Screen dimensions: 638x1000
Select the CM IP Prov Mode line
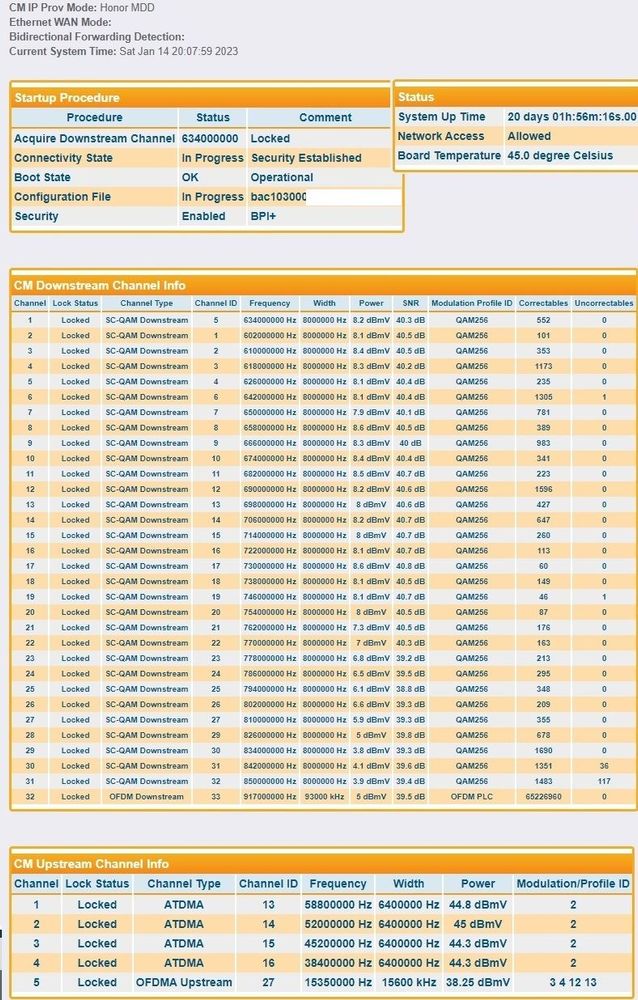point(82,8)
